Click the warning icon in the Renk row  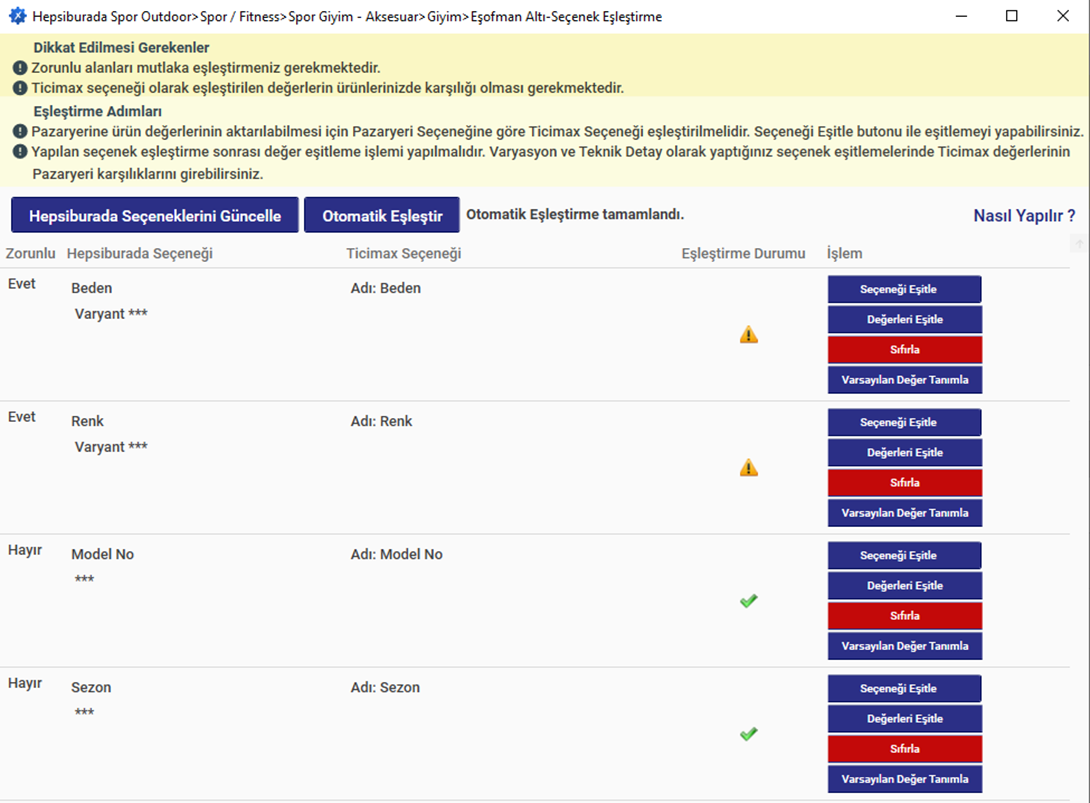(x=749, y=468)
